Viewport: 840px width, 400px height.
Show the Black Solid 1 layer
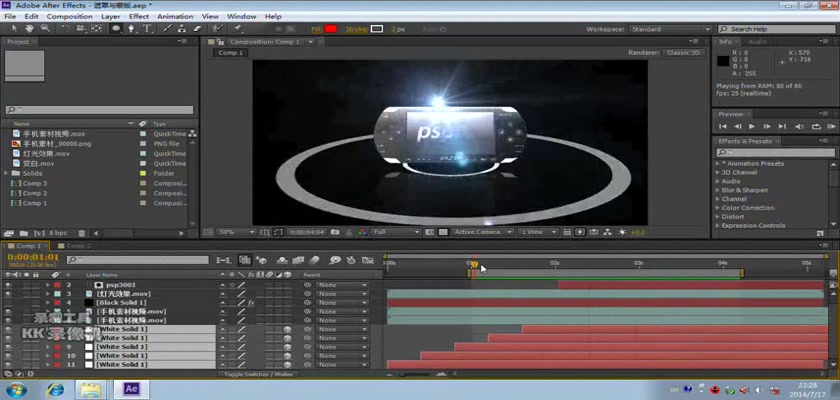(8, 303)
